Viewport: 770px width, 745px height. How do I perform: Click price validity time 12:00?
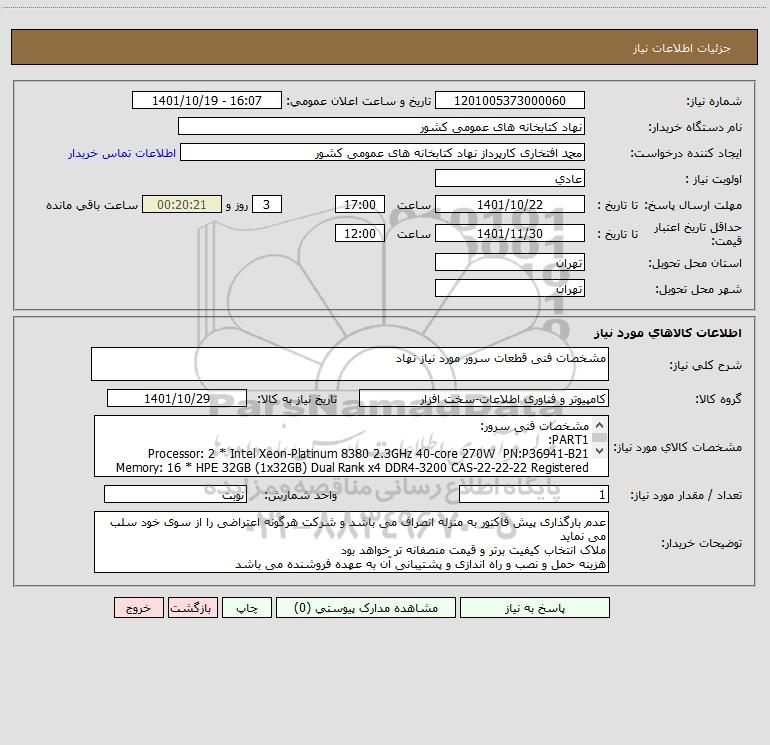click(360, 233)
